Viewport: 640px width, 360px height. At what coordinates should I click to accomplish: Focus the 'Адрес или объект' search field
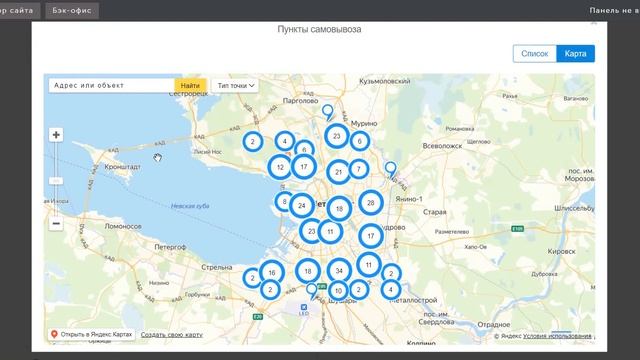pos(112,85)
